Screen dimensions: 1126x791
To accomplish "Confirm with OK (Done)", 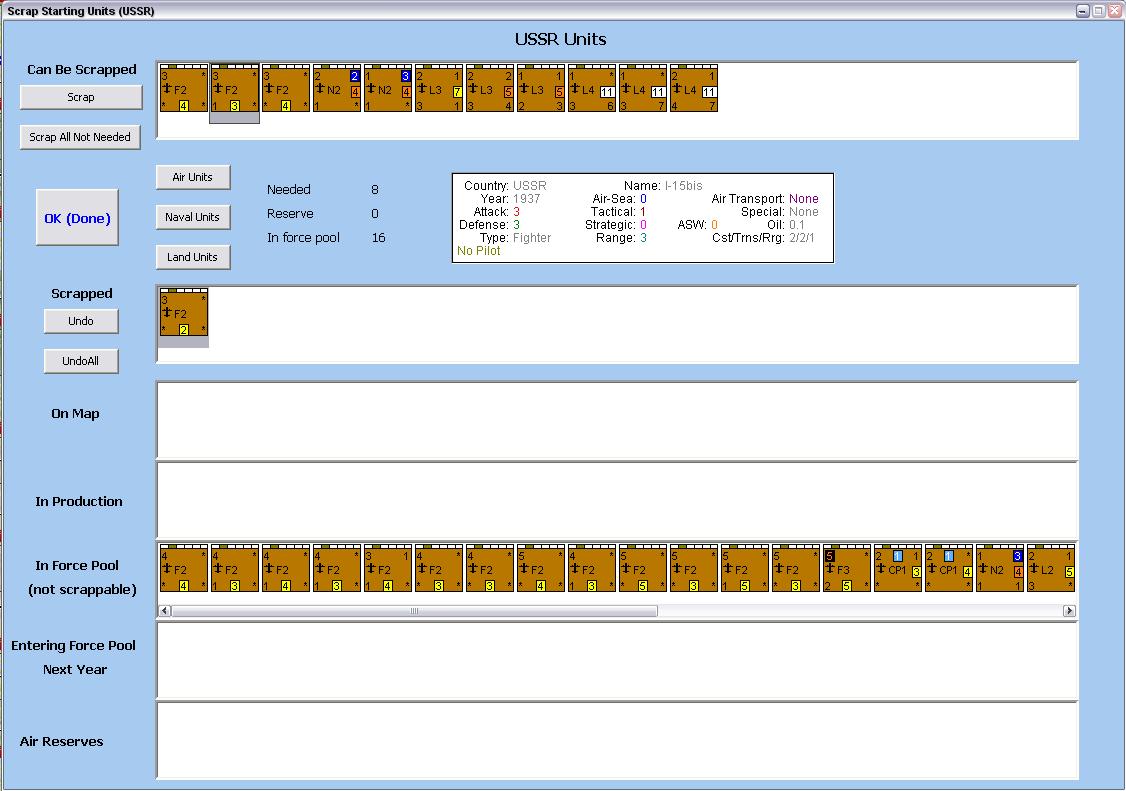I will (77, 218).
